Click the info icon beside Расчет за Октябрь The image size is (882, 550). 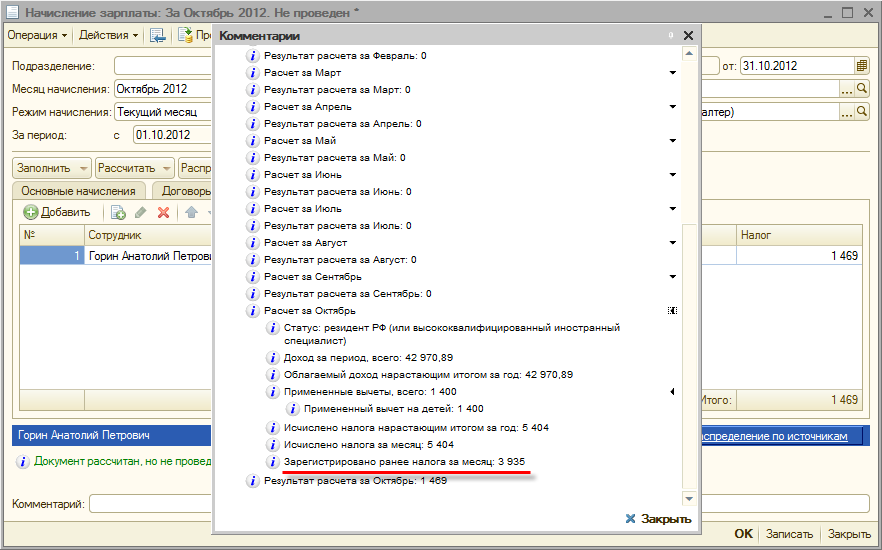click(x=253, y=311)
